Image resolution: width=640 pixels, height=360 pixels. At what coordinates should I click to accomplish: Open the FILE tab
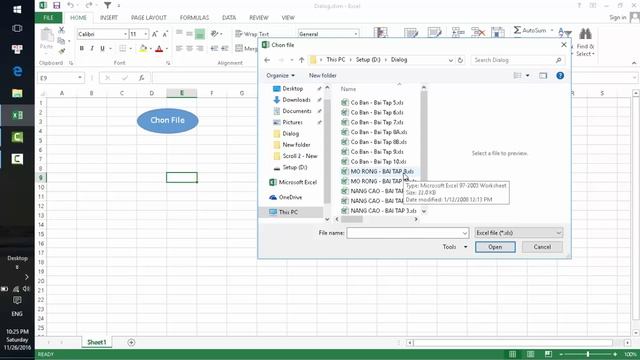pyautogui.click(x=49, y=18)
